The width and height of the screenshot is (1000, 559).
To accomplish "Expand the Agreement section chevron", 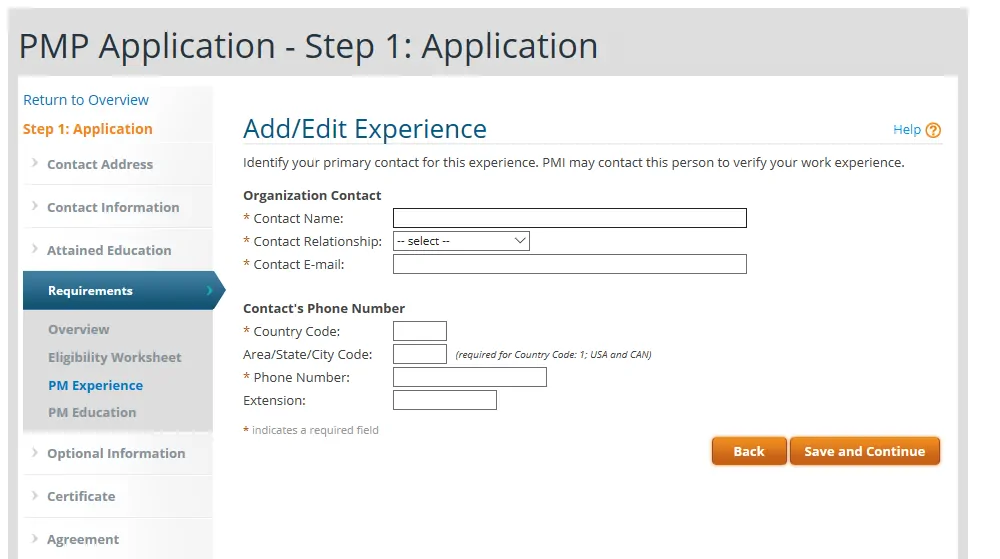I will pos(35,539).
